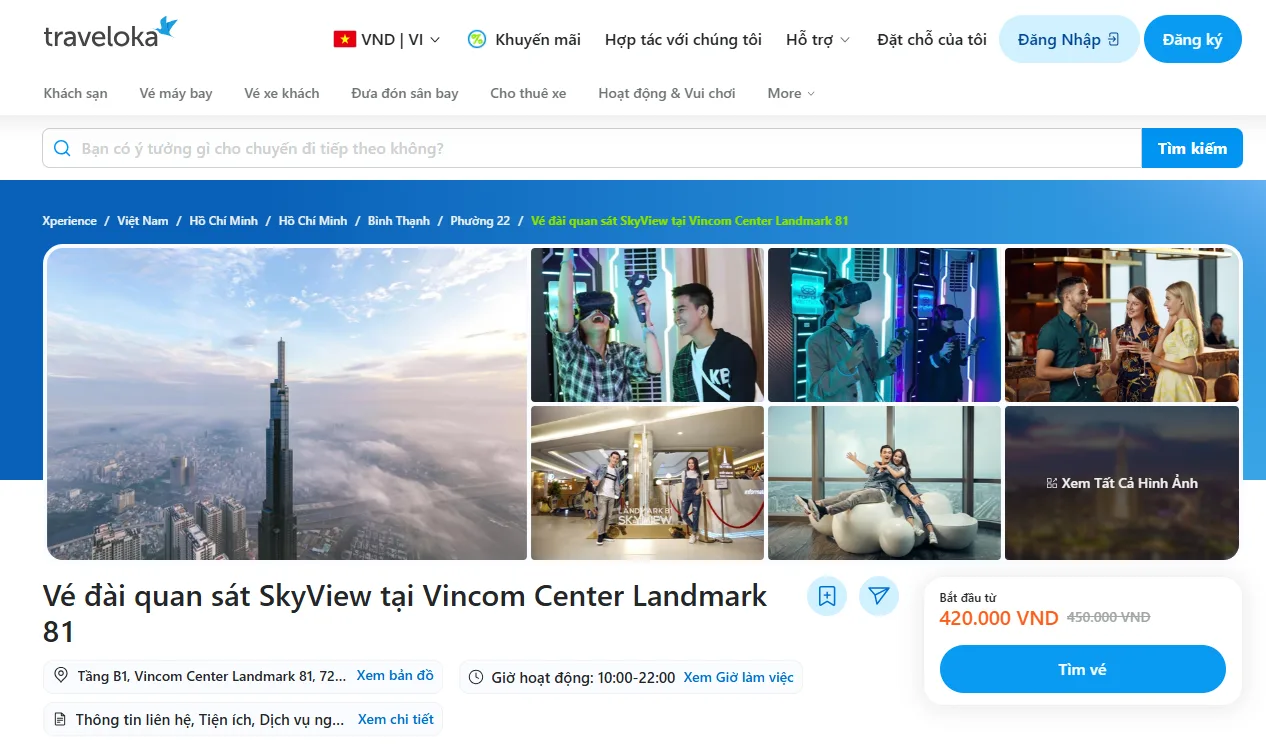
Task: Click the Đăng Nhập button
Action: [x=1069, y=40]
